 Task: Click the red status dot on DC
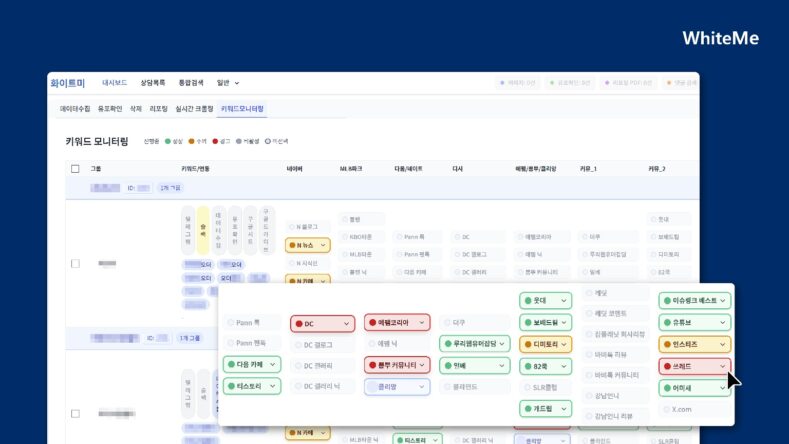point(299,324)
